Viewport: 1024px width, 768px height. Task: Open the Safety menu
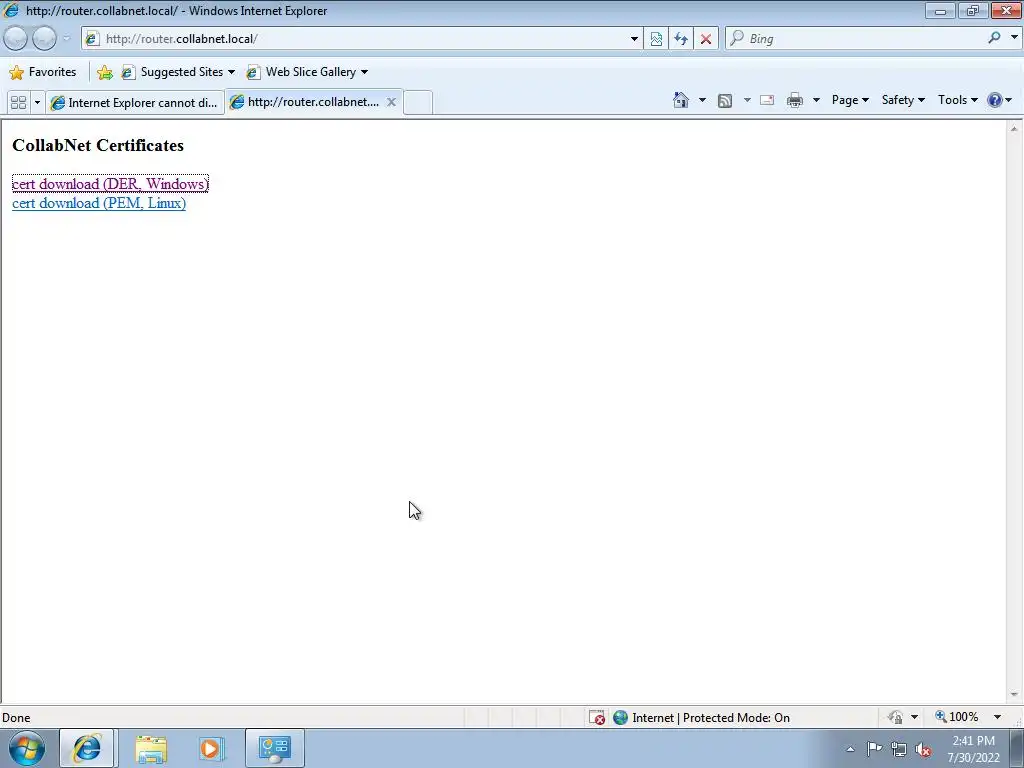pyautogui.click(x=903, y=100)
